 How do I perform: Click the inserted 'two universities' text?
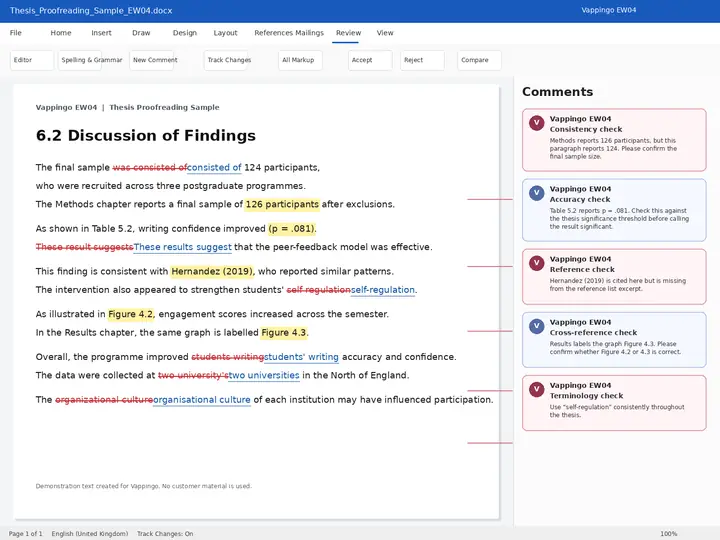click(x=264, y=375)
